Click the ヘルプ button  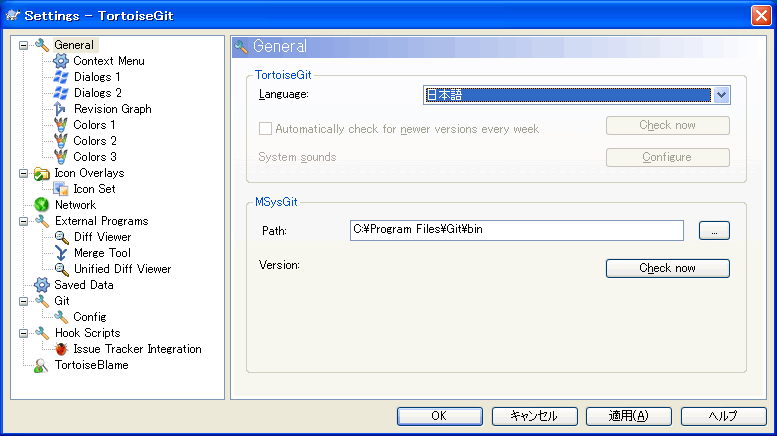coord(723,416)
